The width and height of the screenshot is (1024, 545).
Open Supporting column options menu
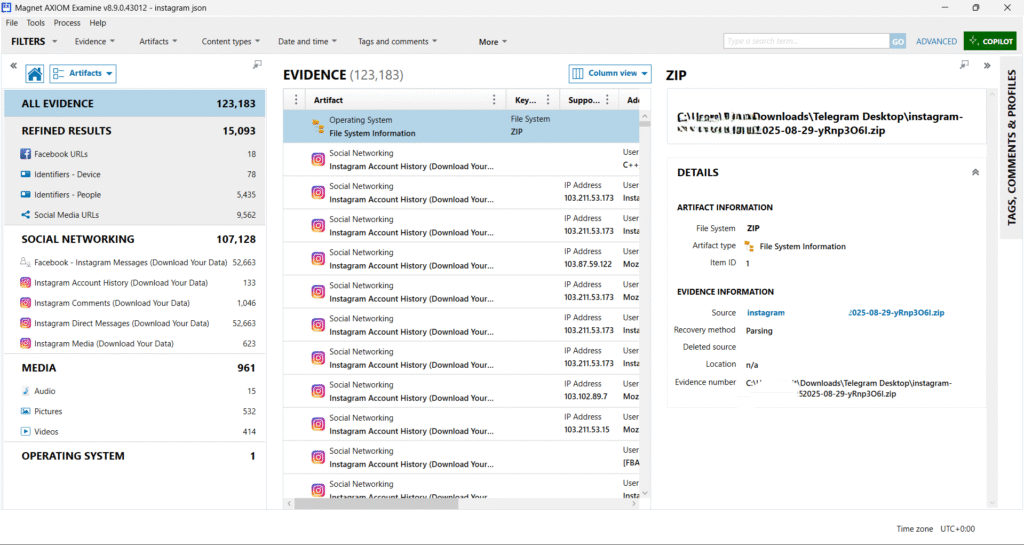click(x=607, y=100)
